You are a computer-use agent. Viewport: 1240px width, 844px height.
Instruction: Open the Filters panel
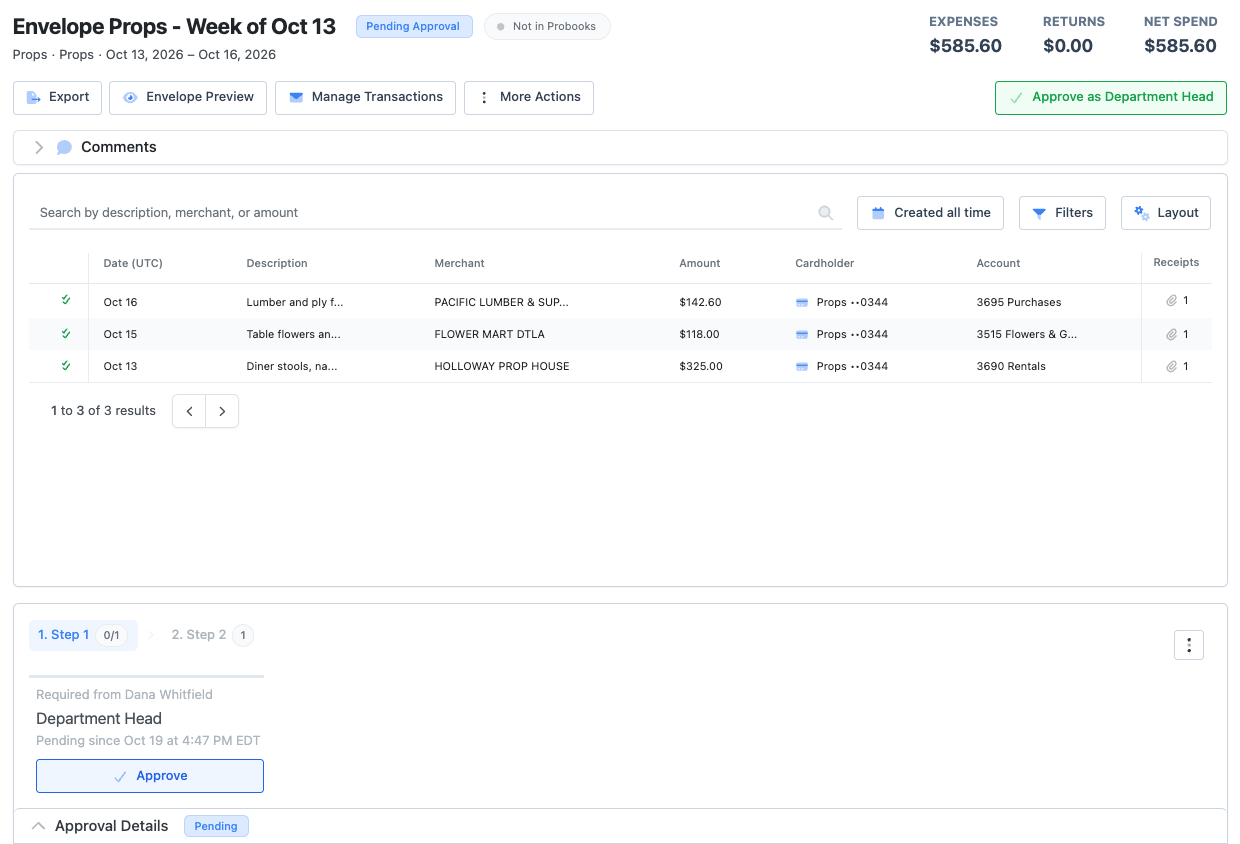tap(1062, 213)
